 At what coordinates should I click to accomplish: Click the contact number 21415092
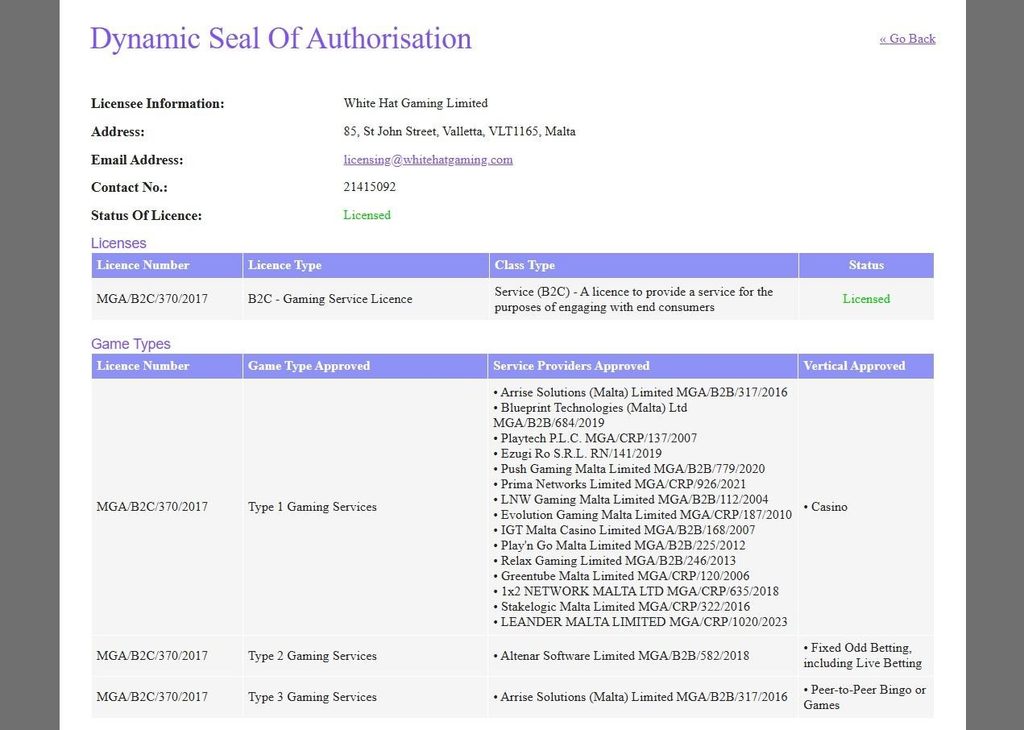(370, 187)
